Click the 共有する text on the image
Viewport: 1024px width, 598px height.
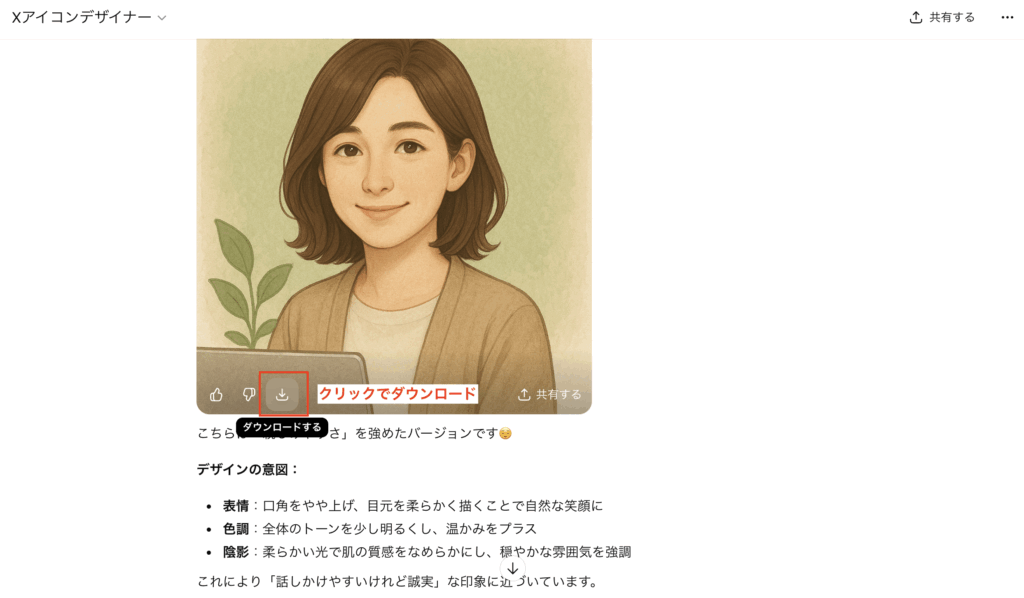tap(558, 394)
